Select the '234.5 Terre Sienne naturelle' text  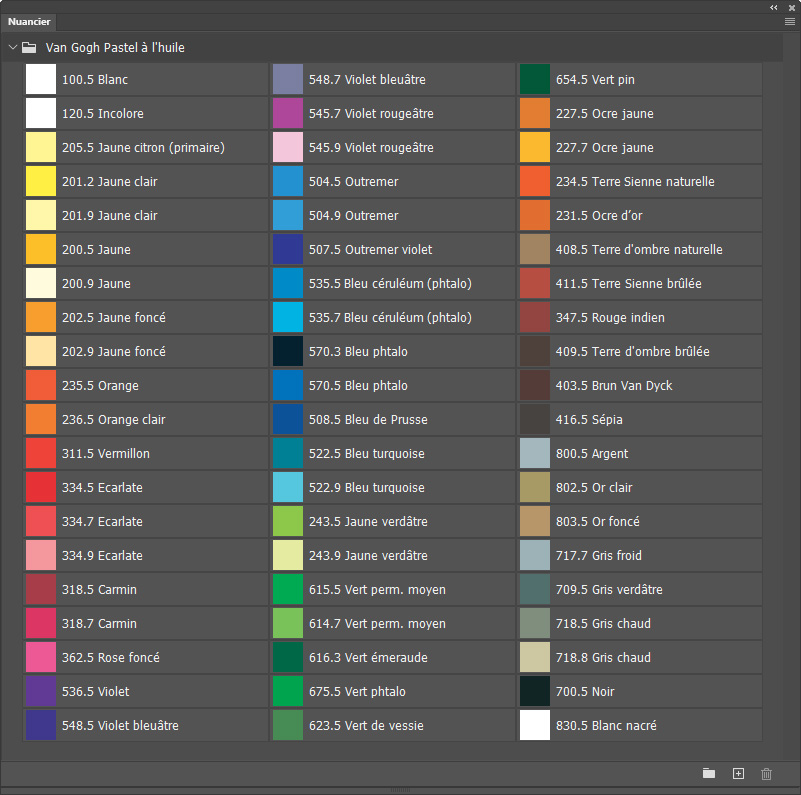635,181
